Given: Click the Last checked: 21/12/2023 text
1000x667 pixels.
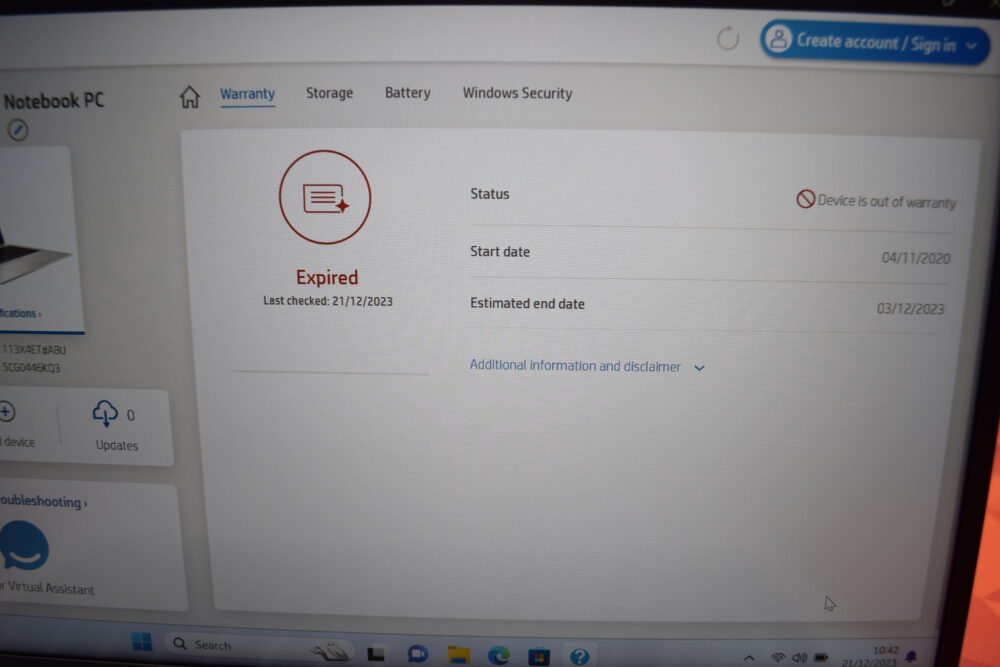Looking at the screenshot, I should (328, 301).
